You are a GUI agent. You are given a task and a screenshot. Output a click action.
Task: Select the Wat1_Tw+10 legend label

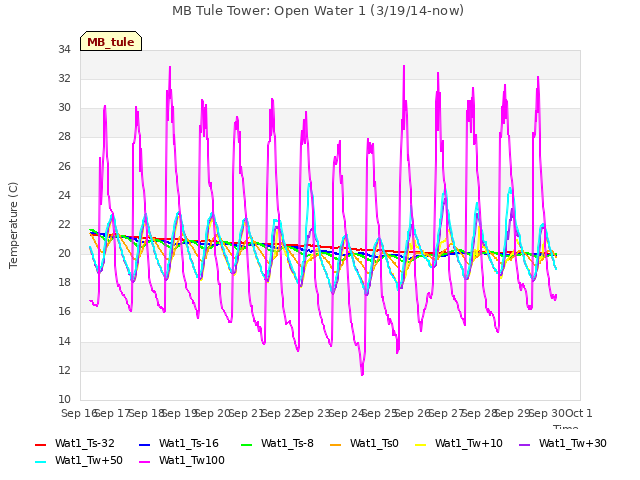click(x=469, y=443)
